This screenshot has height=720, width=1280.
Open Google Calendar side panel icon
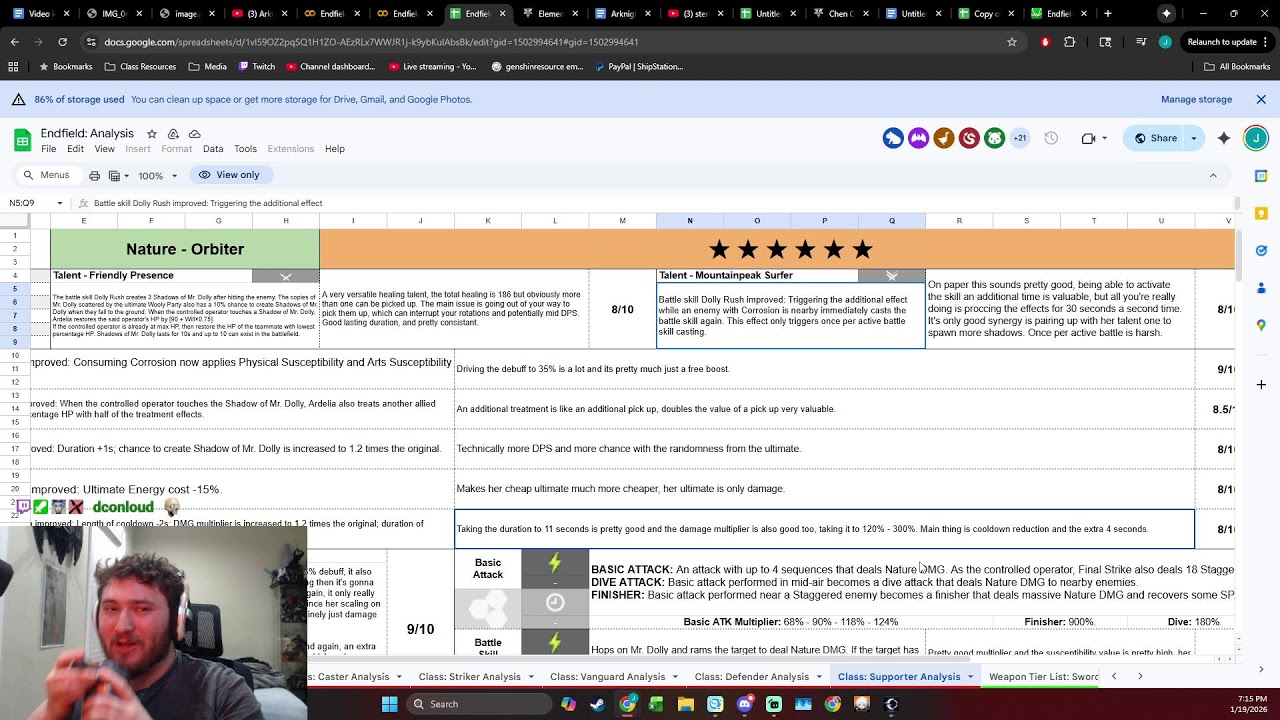[x=1261, y=177]
